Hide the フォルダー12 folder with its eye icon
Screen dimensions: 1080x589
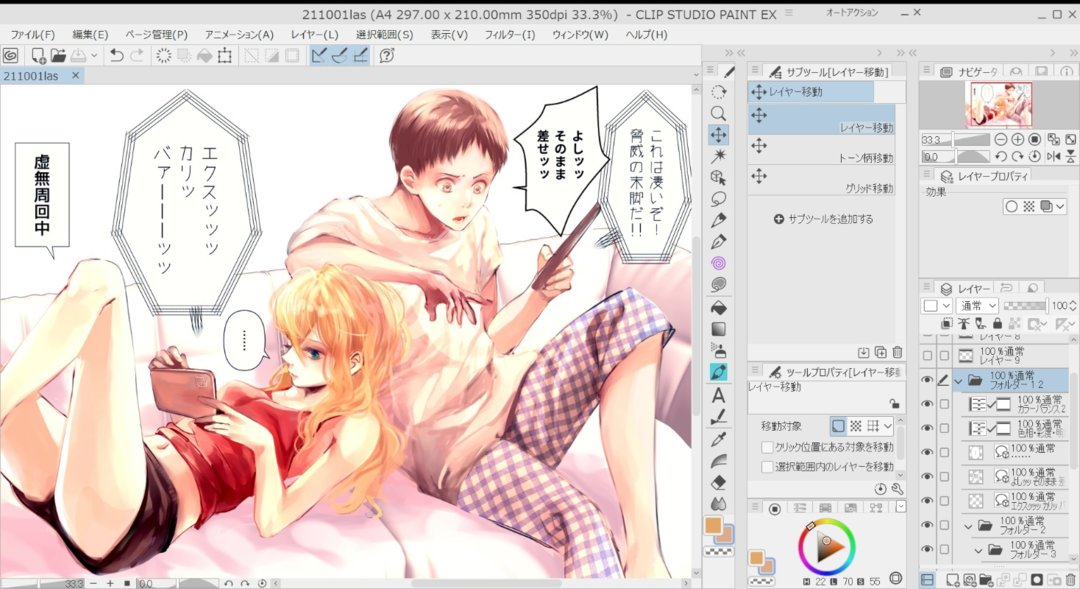coord(927,380)
